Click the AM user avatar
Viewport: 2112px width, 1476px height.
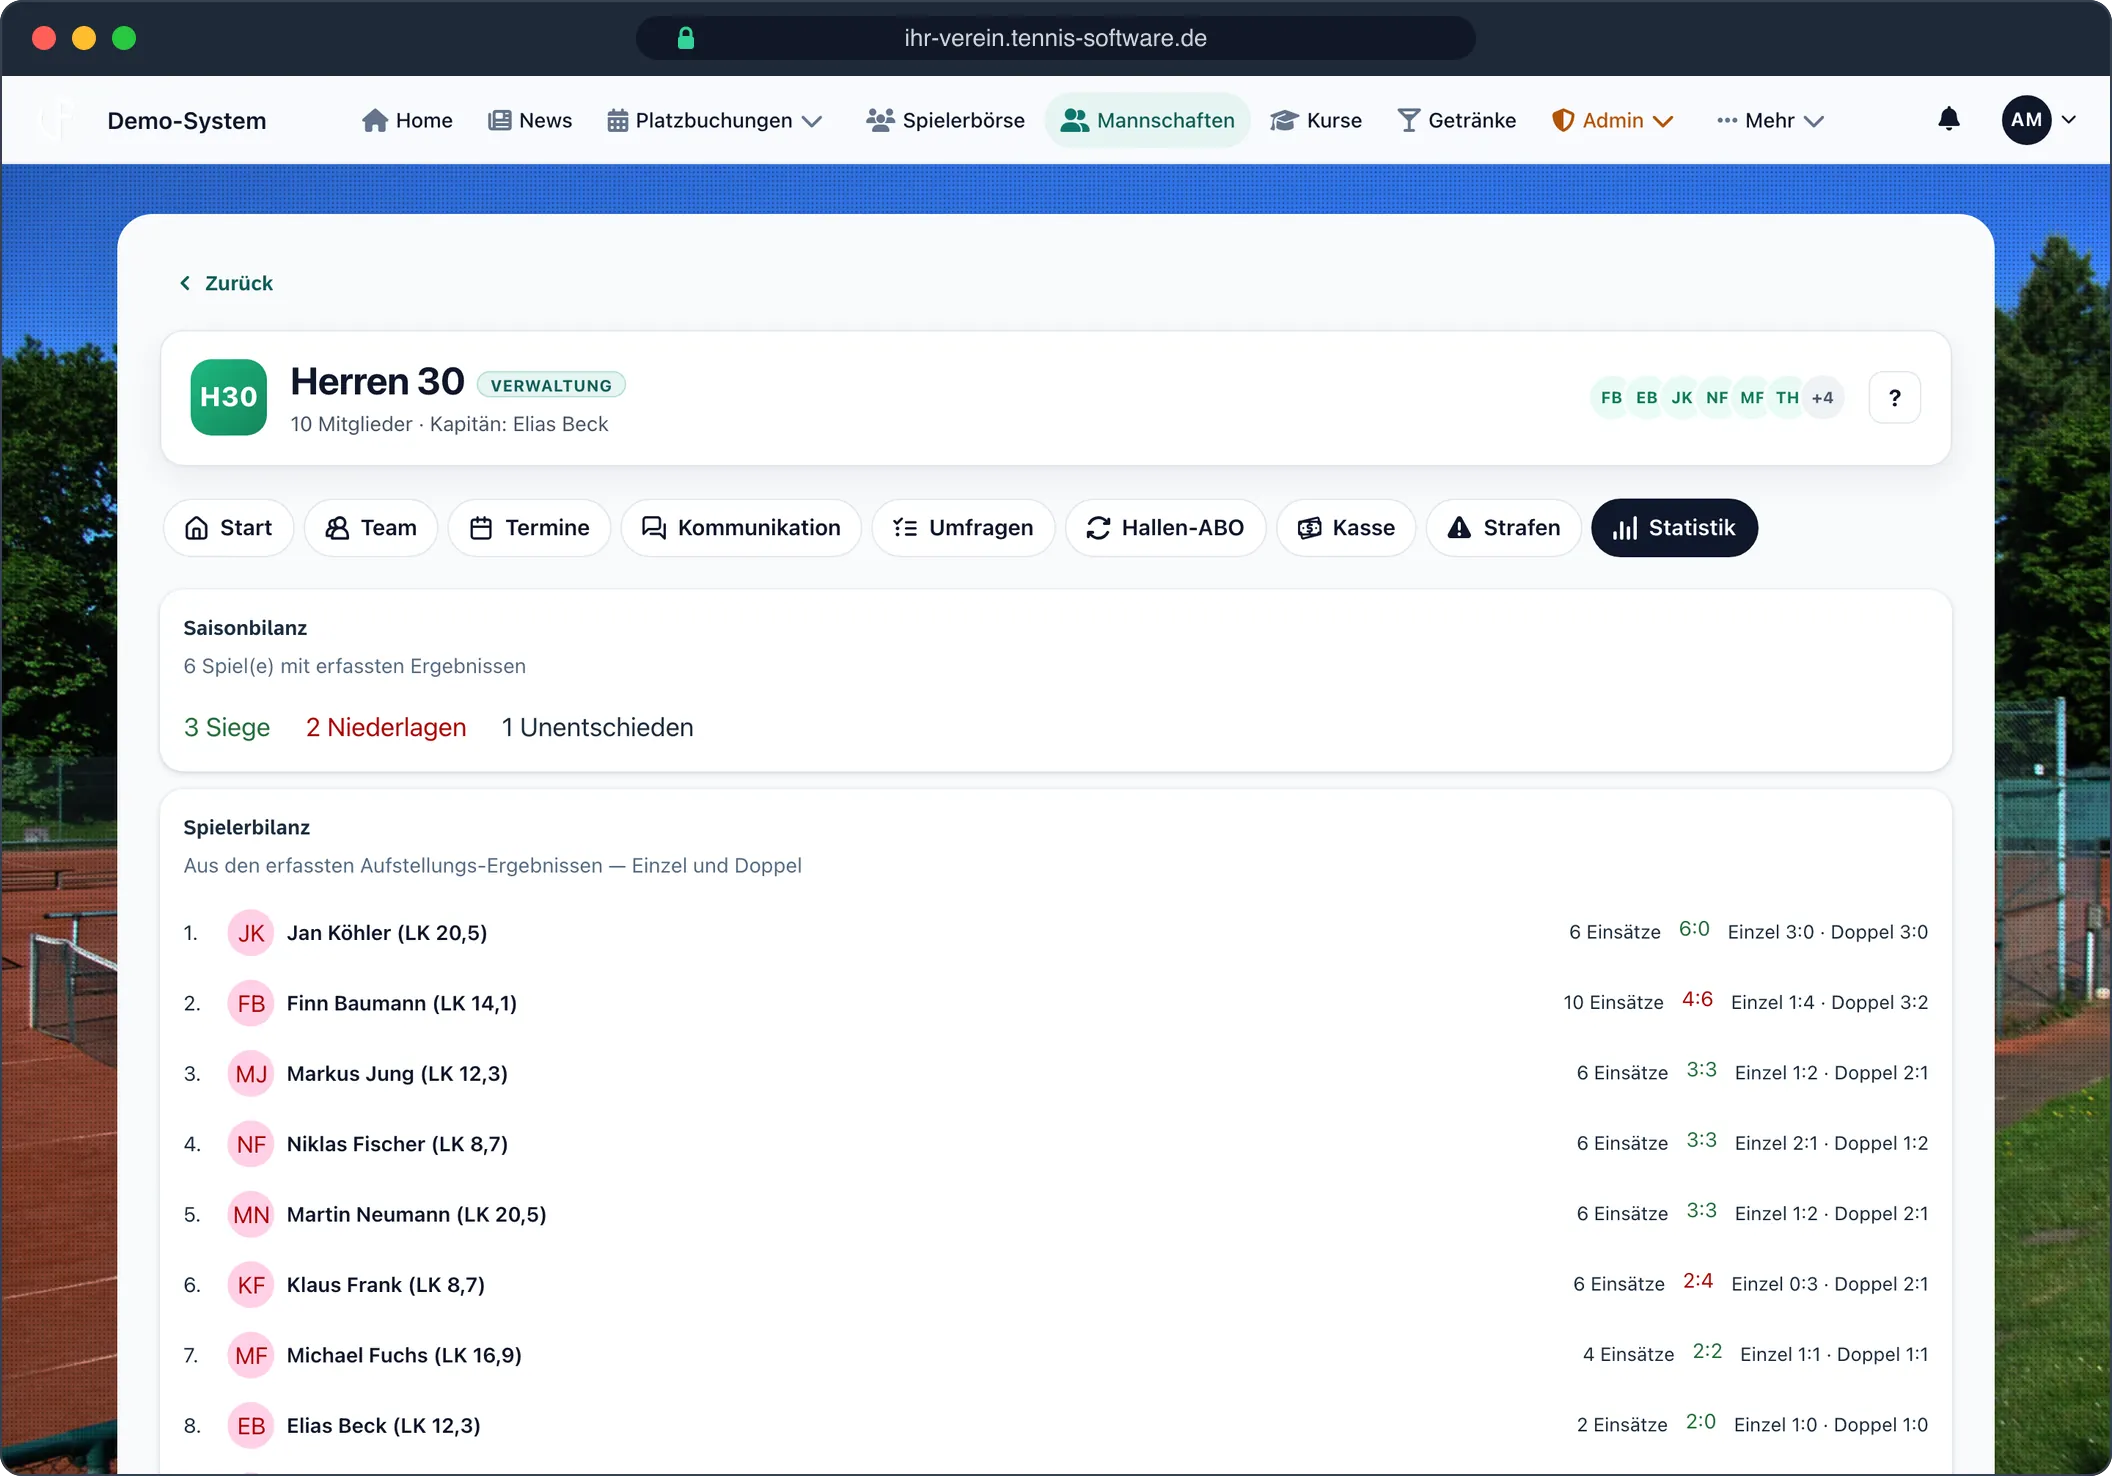click(x=2026, y=120)
